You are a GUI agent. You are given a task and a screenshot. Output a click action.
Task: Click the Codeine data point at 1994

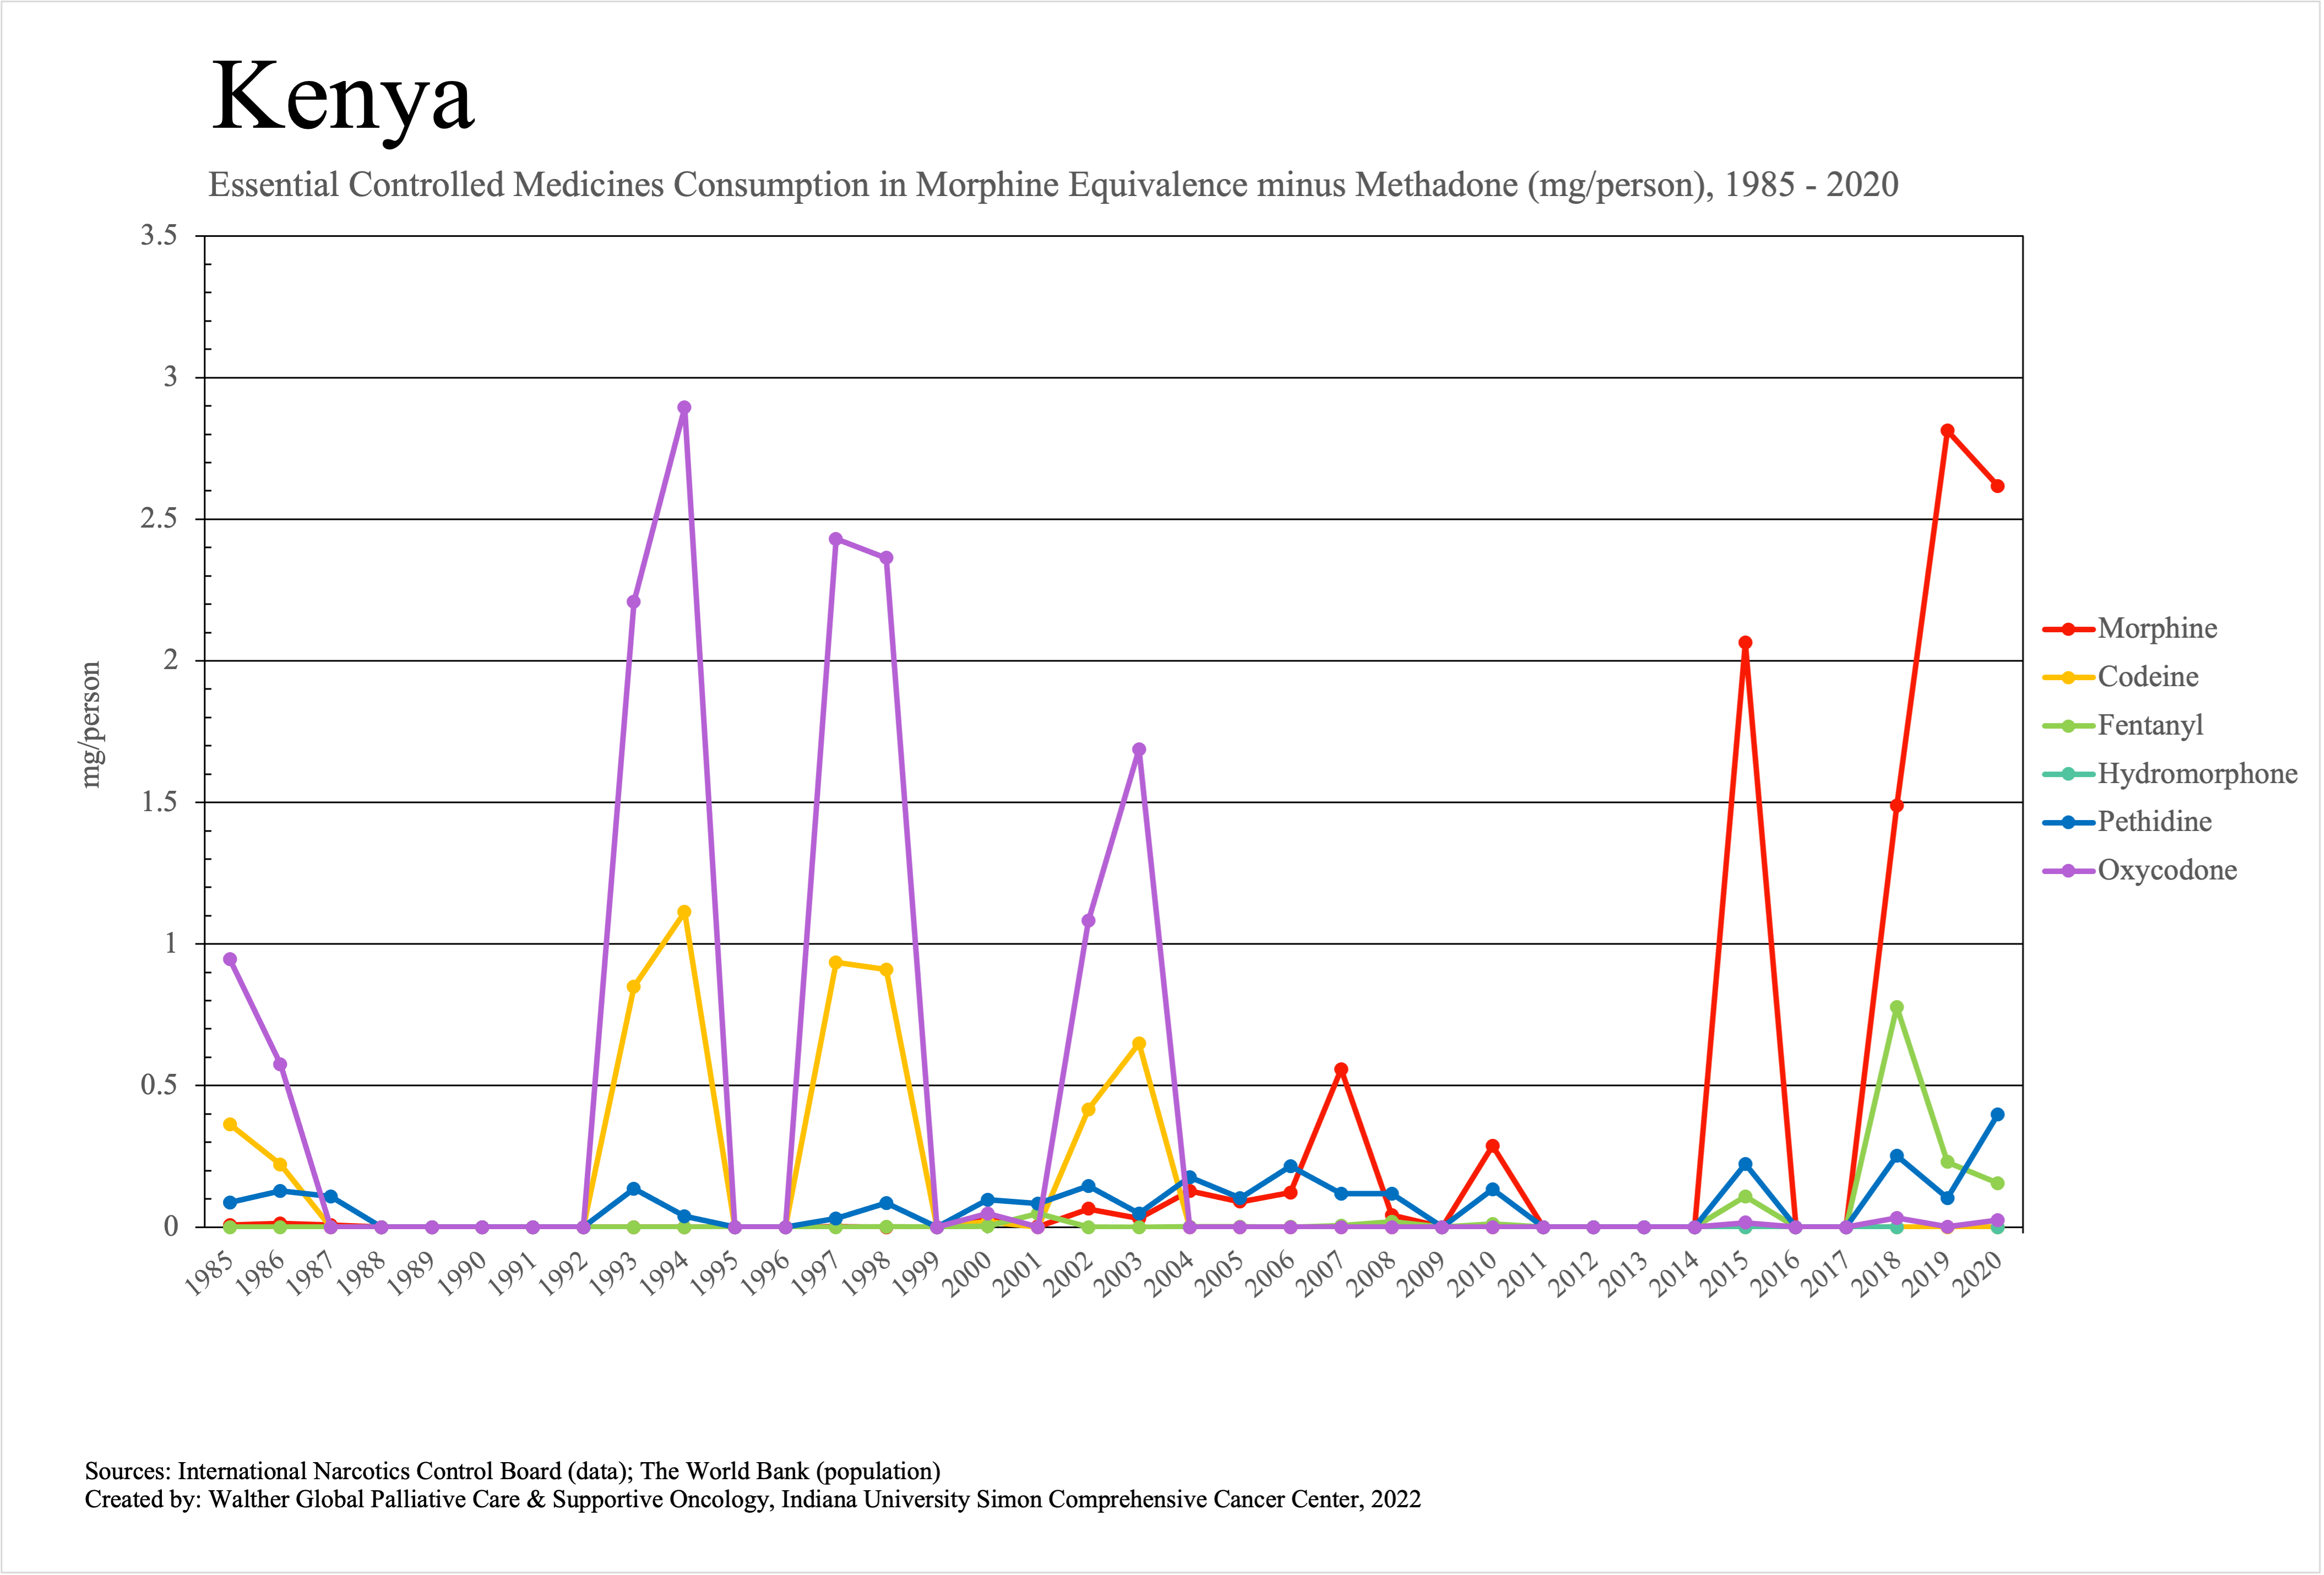pos(684,912)
